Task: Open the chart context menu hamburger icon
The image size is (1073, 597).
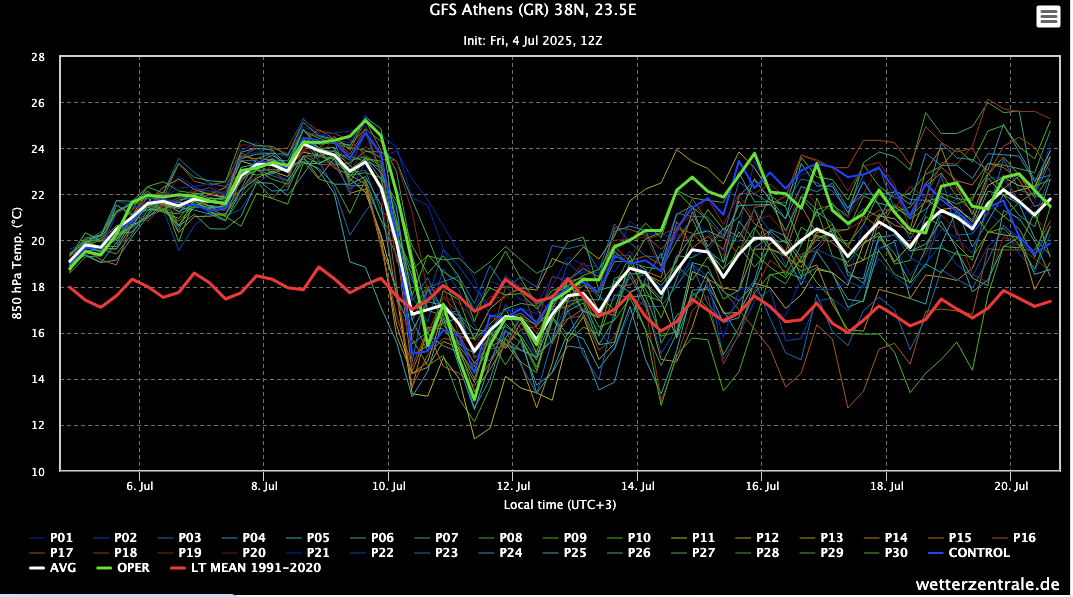Action: [x=1048, y=16]
